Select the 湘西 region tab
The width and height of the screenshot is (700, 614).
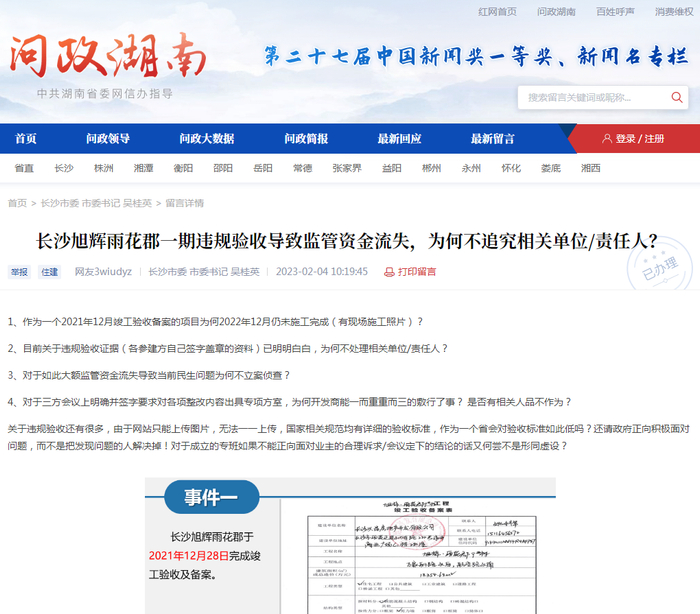tap(591, 168)
